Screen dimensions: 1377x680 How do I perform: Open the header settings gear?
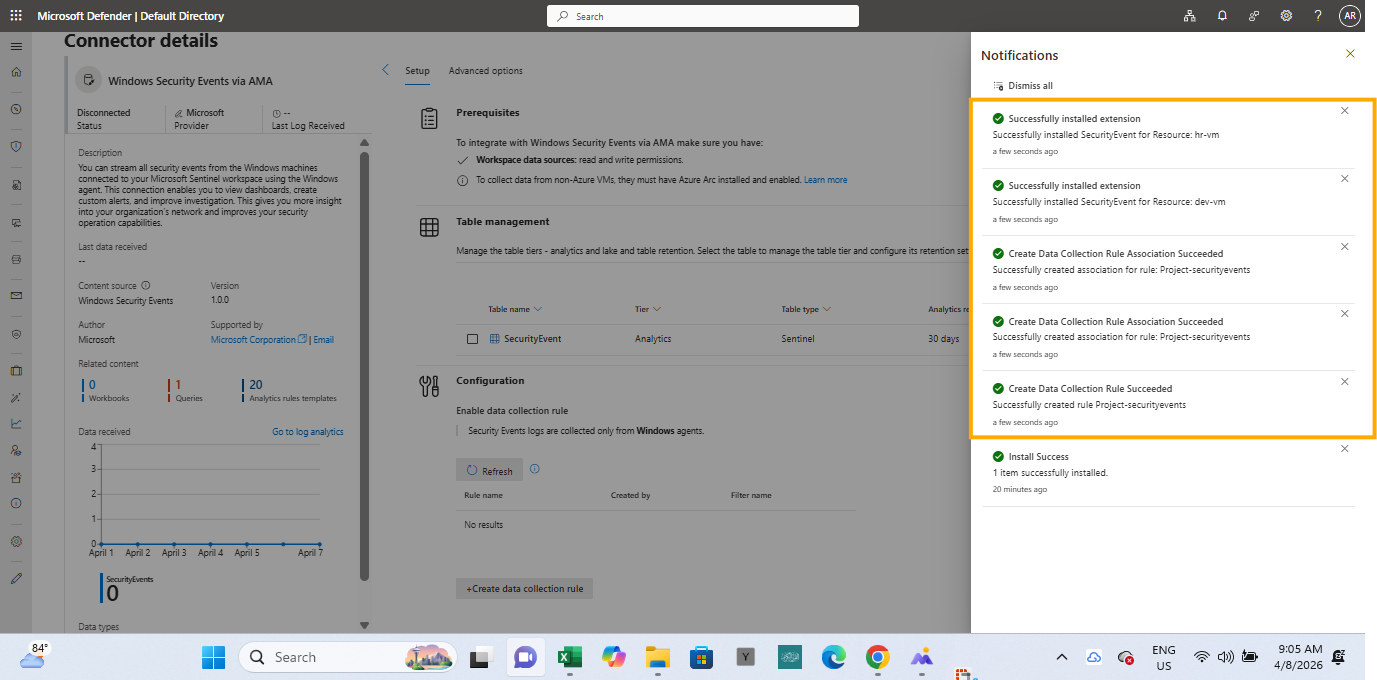(x=1286, y=16)
